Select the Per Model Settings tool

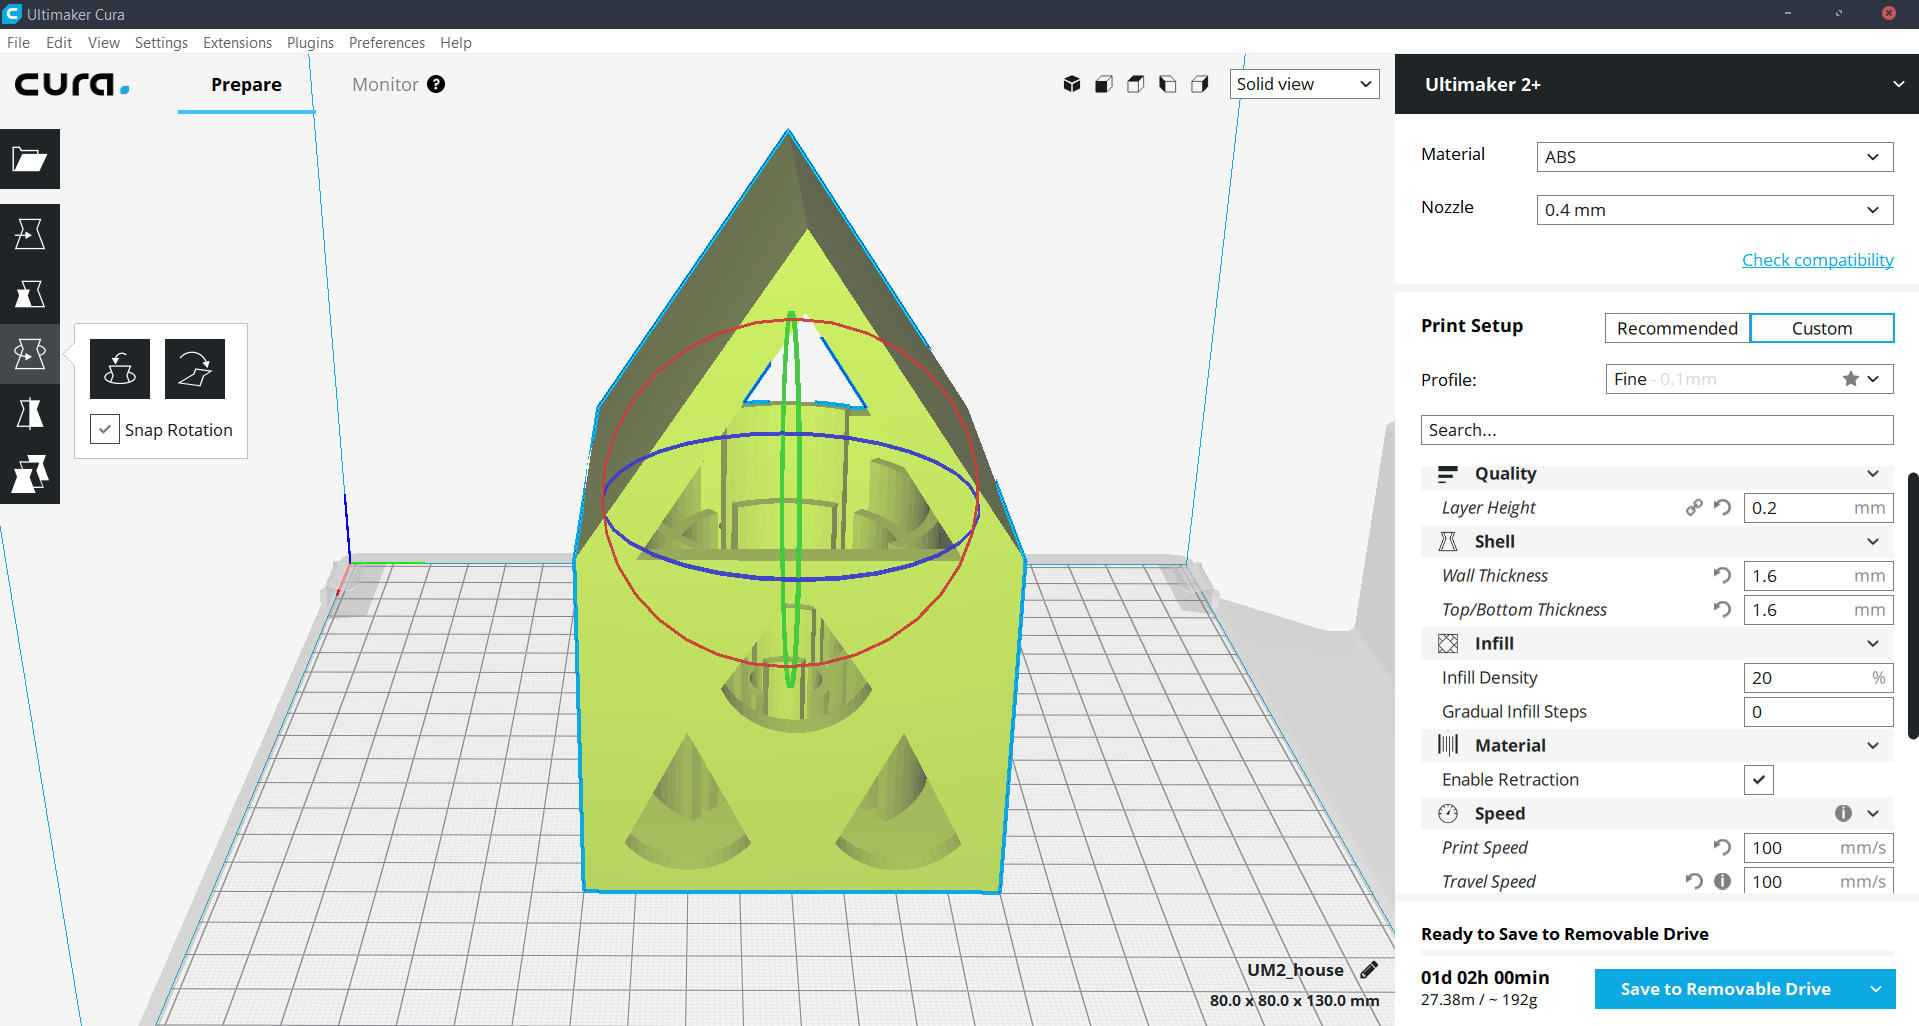tap(30, 474)
